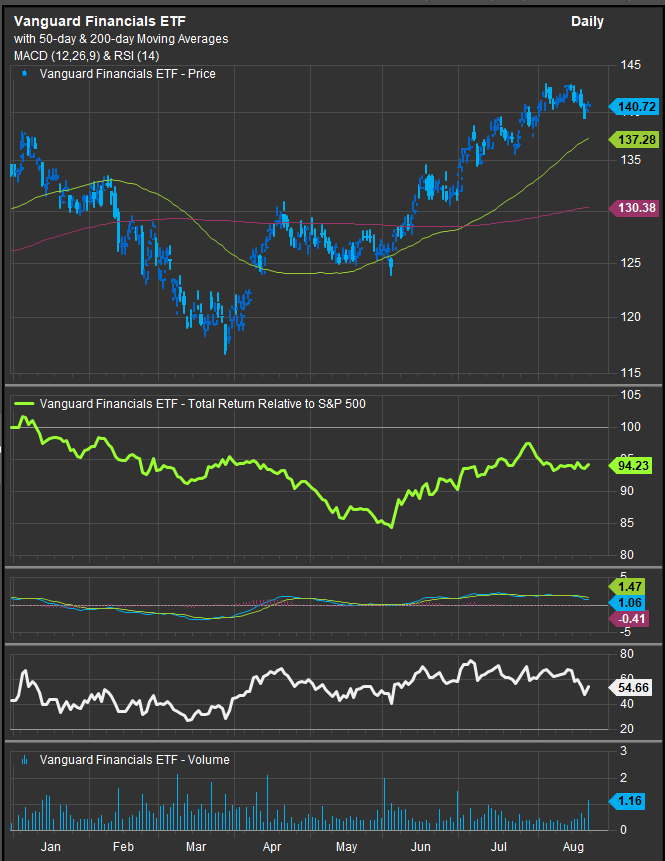Click the May month axis label
This screenshot has width=665, height=861.
coord(346,847)
